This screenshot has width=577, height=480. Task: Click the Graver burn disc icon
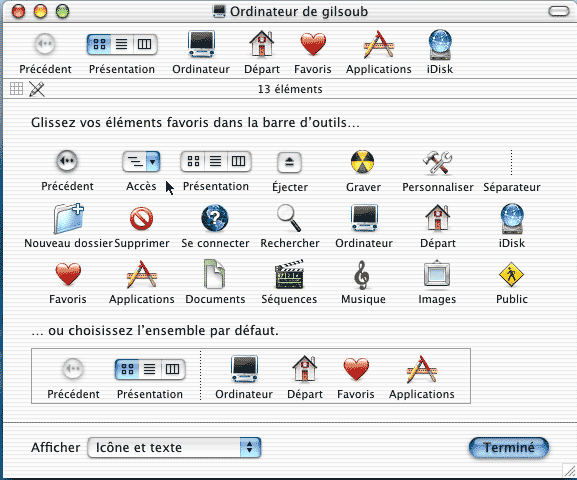coord(362,161)
